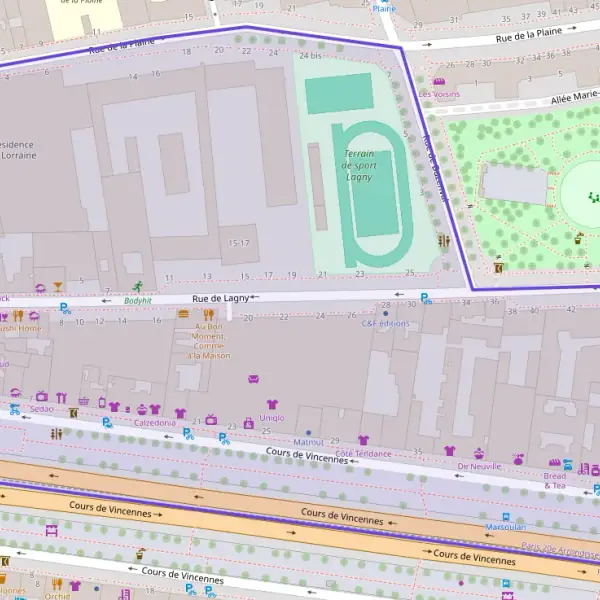Select the Calzedonia clothing shop icon
Viewport: 600px width, 600px height.
coord(154,409)
